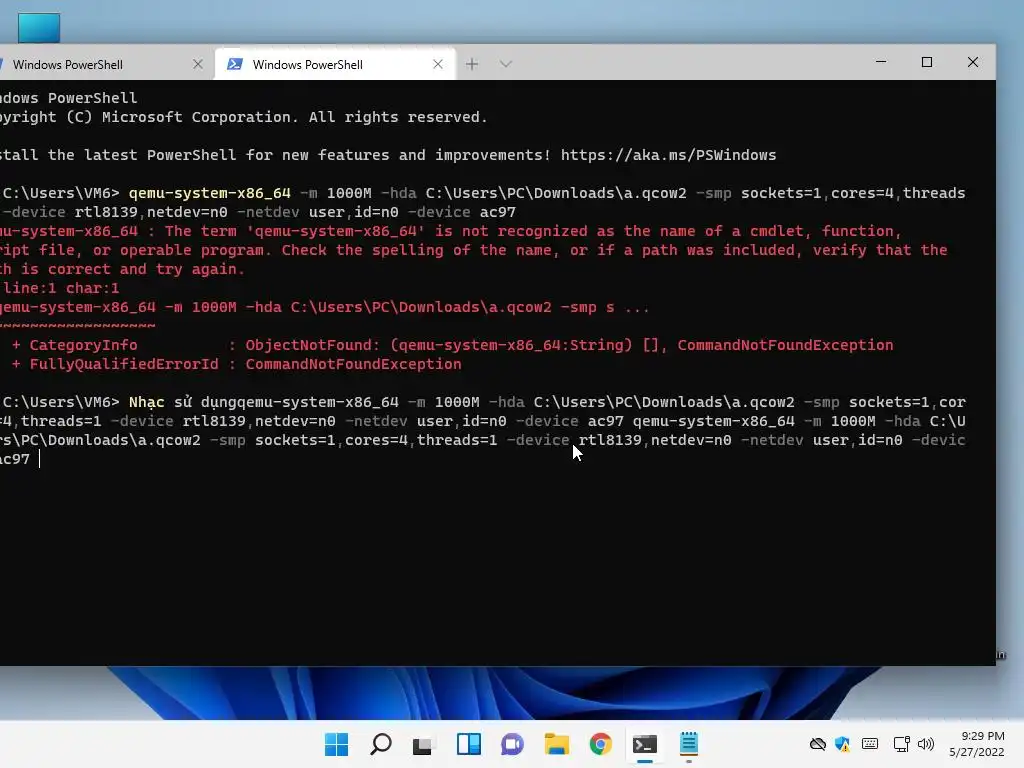Click the 'CategoryInfo' error line label
The height and width of the screenshot is (768, 1024).
coord(83,345)
